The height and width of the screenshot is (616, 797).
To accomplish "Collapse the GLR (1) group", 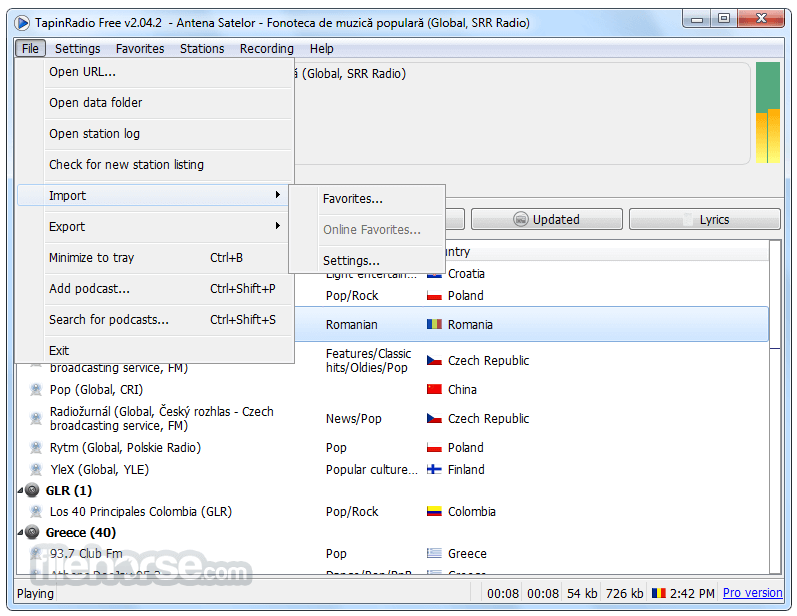I will click(x=21, y=491).
